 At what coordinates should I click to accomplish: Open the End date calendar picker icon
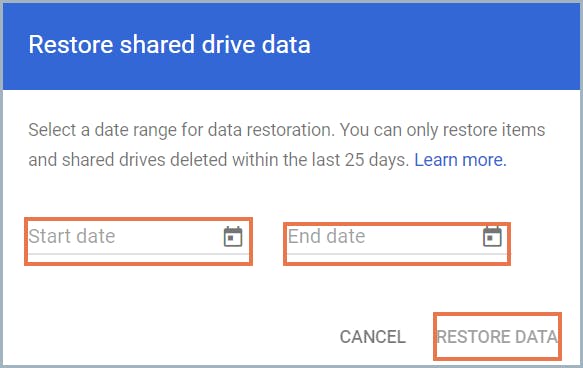492,236
